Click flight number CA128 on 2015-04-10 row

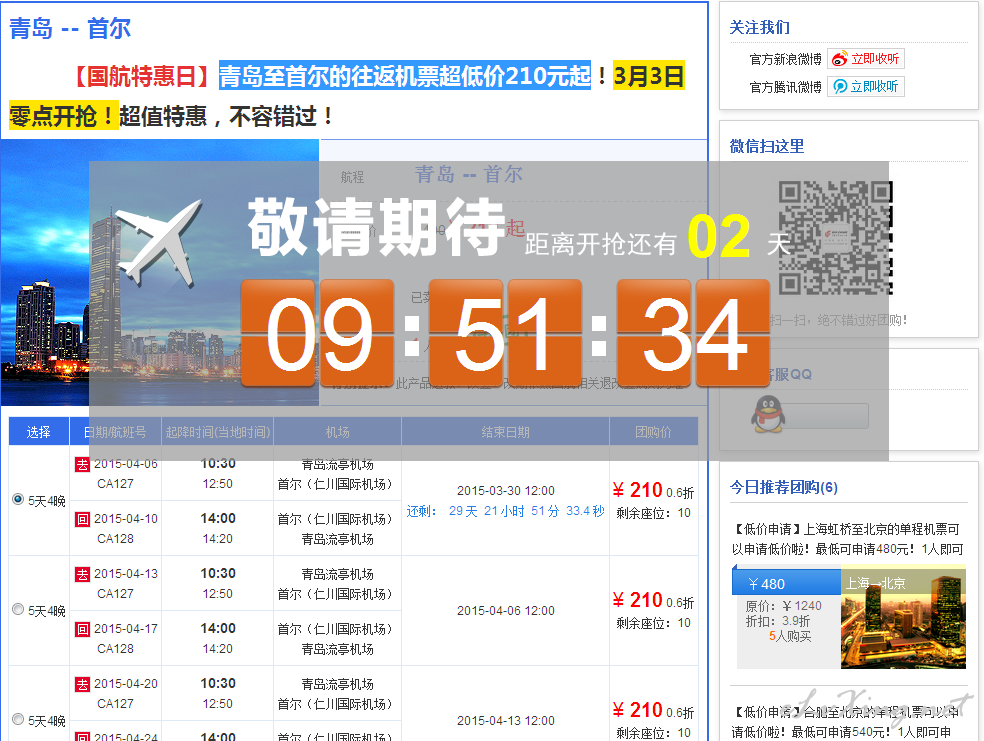tap(115, 538)
